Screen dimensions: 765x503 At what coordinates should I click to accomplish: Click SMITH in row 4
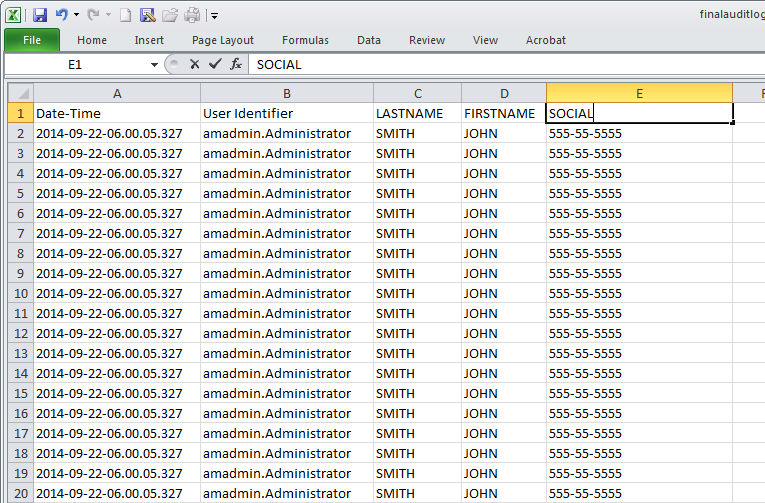click(x=418, y=173)
